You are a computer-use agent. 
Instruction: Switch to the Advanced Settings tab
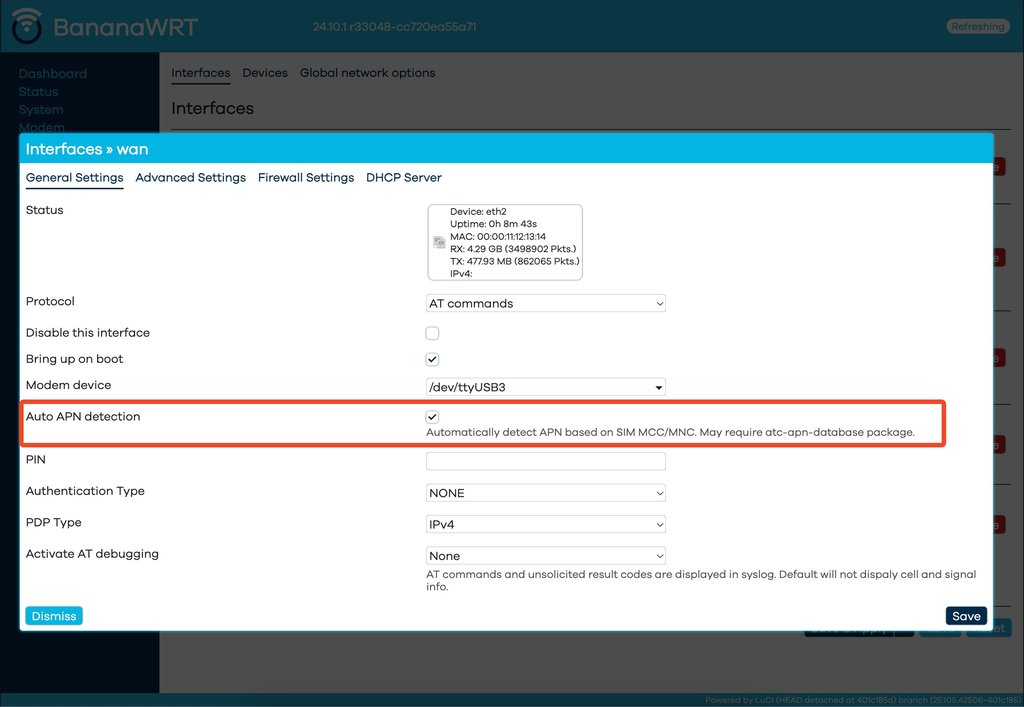tap(190, 178)
